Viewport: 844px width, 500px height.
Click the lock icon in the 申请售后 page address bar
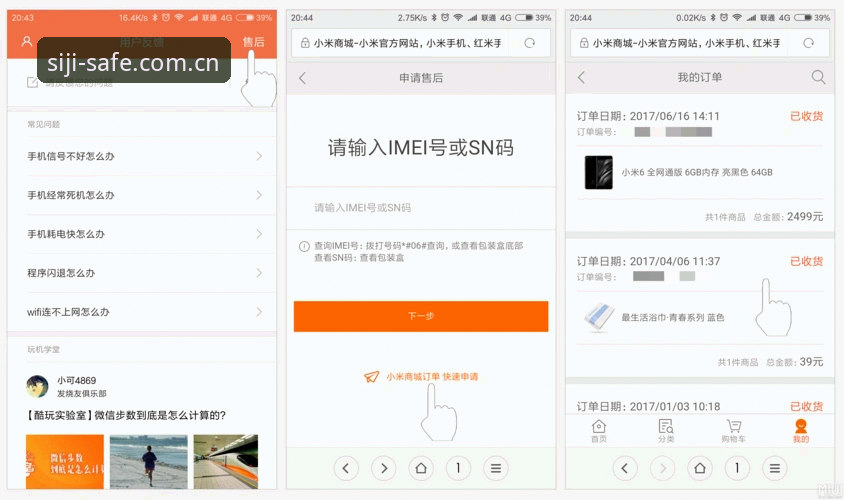click(305, 43)
